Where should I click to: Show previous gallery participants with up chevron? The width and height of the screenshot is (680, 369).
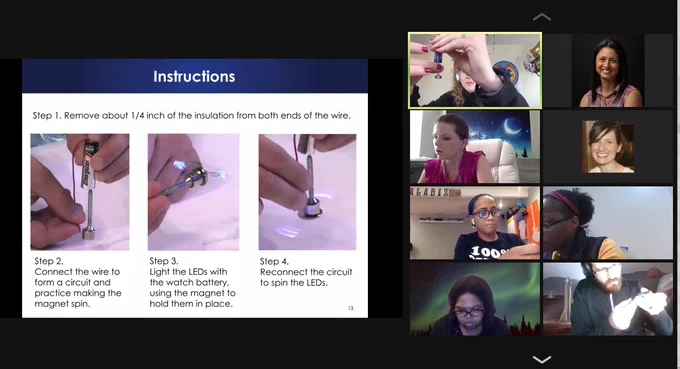tap(542, 17)
